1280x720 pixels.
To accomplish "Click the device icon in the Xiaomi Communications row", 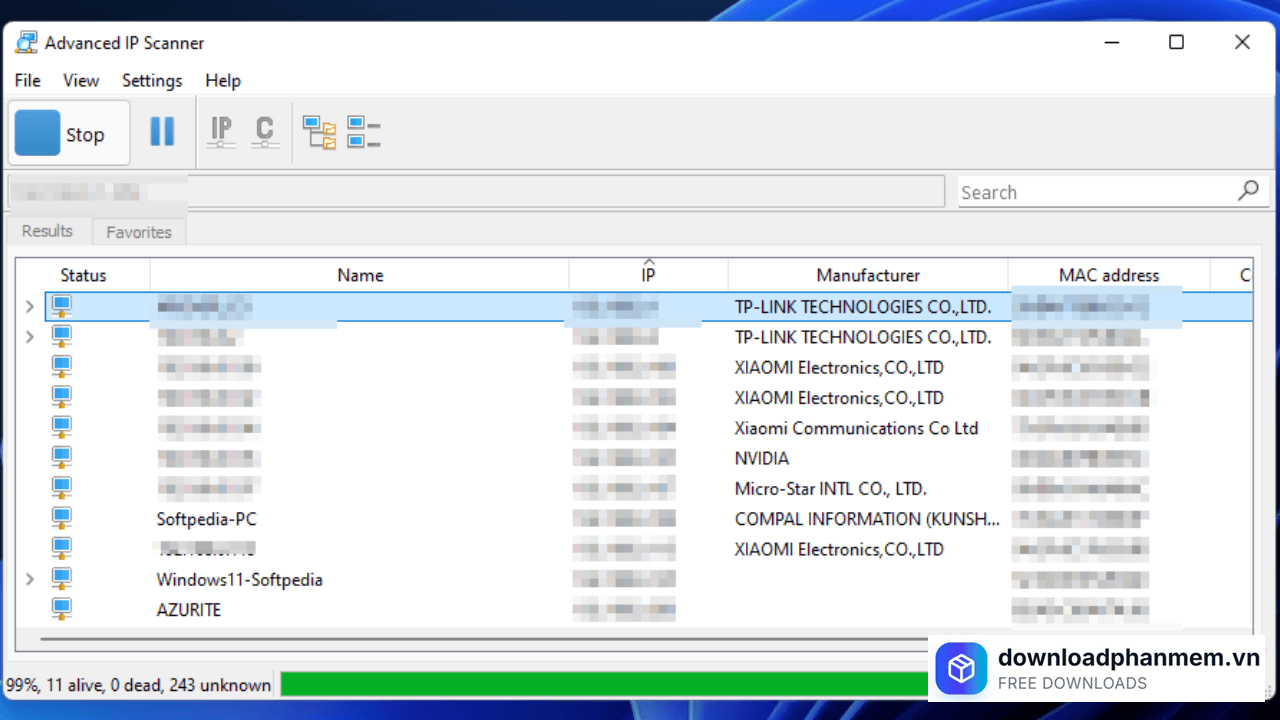I will click(62, 427).
